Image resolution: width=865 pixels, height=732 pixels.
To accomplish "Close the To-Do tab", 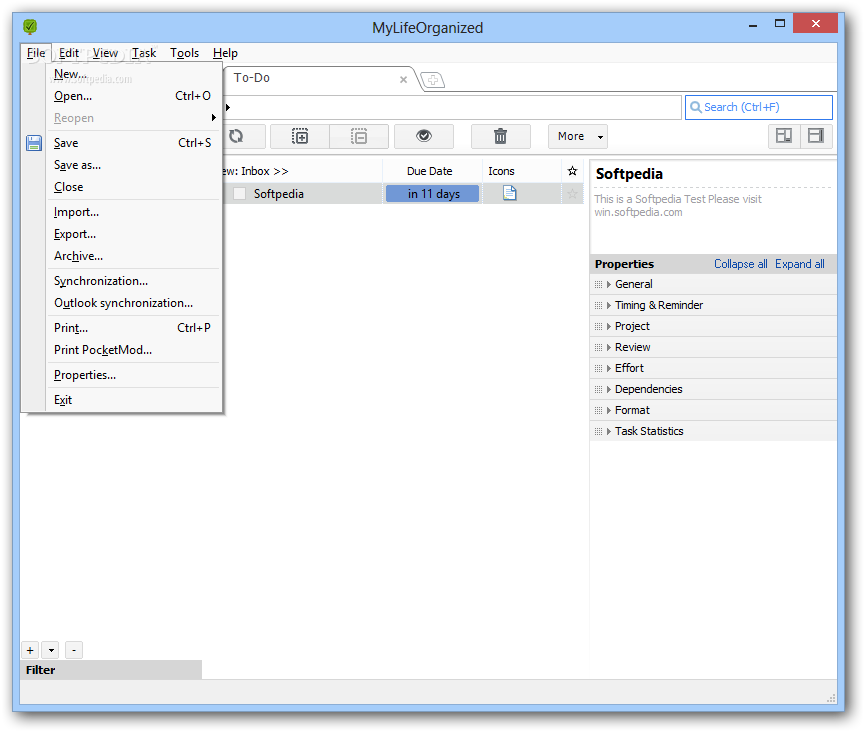I will (403, 79).
